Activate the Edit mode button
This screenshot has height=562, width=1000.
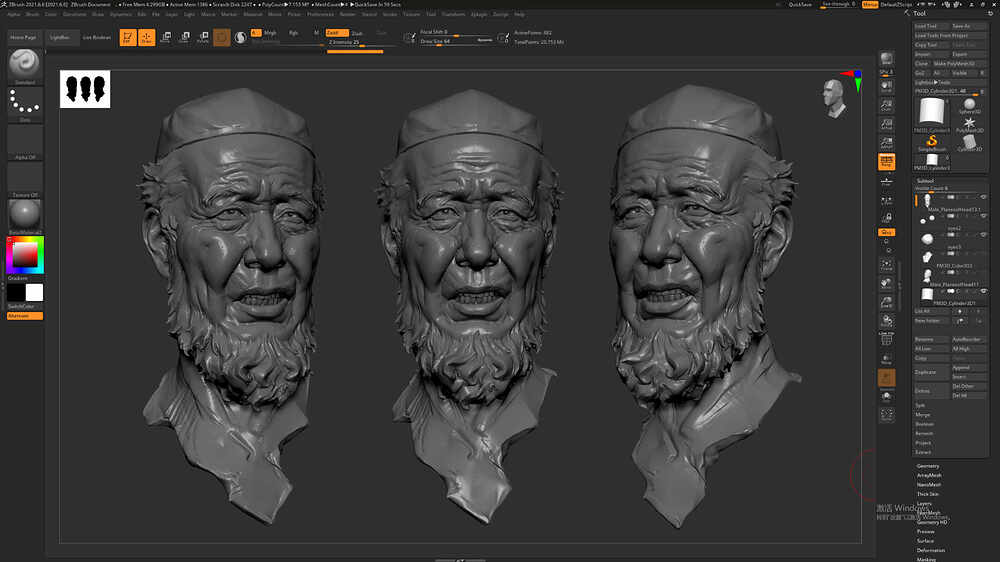[x=128, y=38]
